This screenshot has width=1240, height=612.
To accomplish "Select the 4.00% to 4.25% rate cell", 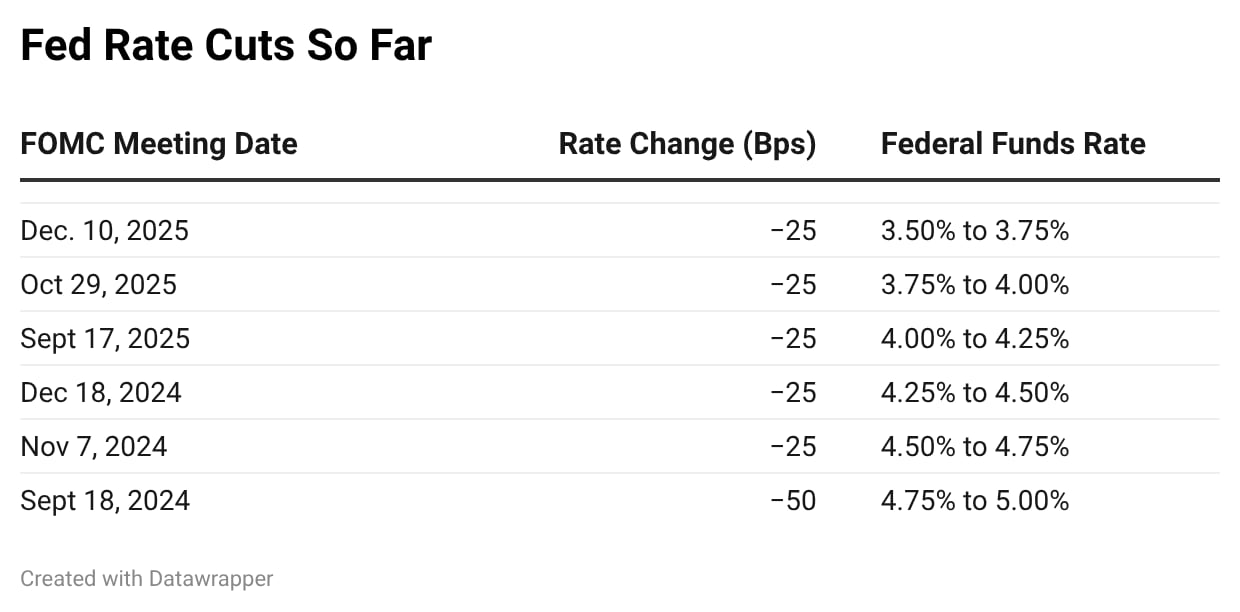I will pos(974,339).
